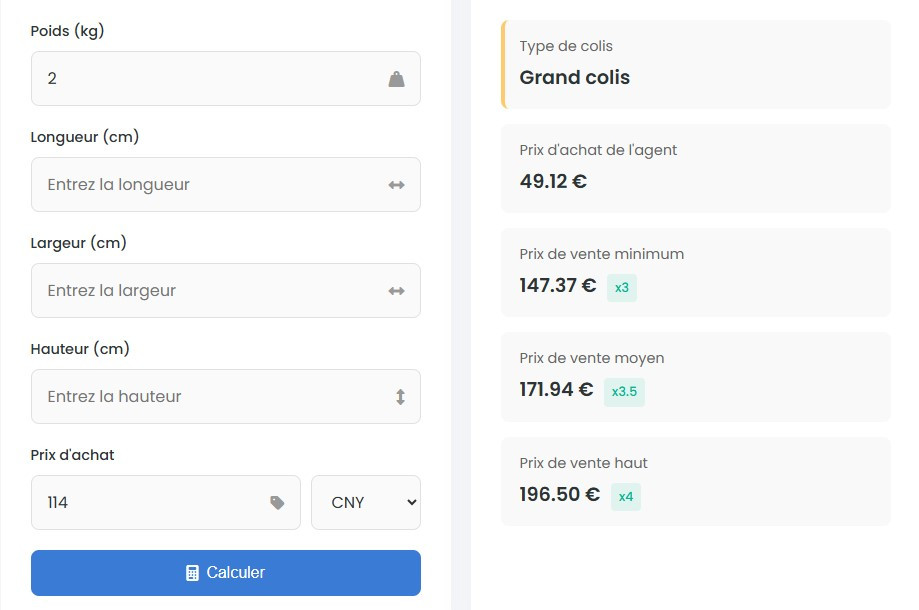Click the price tag icon in Prix d'achat
This screenshot has width=919, height=610.
(277, 503)
